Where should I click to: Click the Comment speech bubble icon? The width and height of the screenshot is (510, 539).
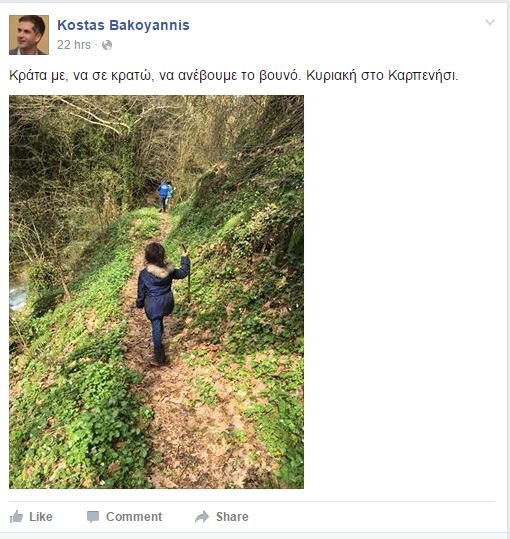coord(93,517)
